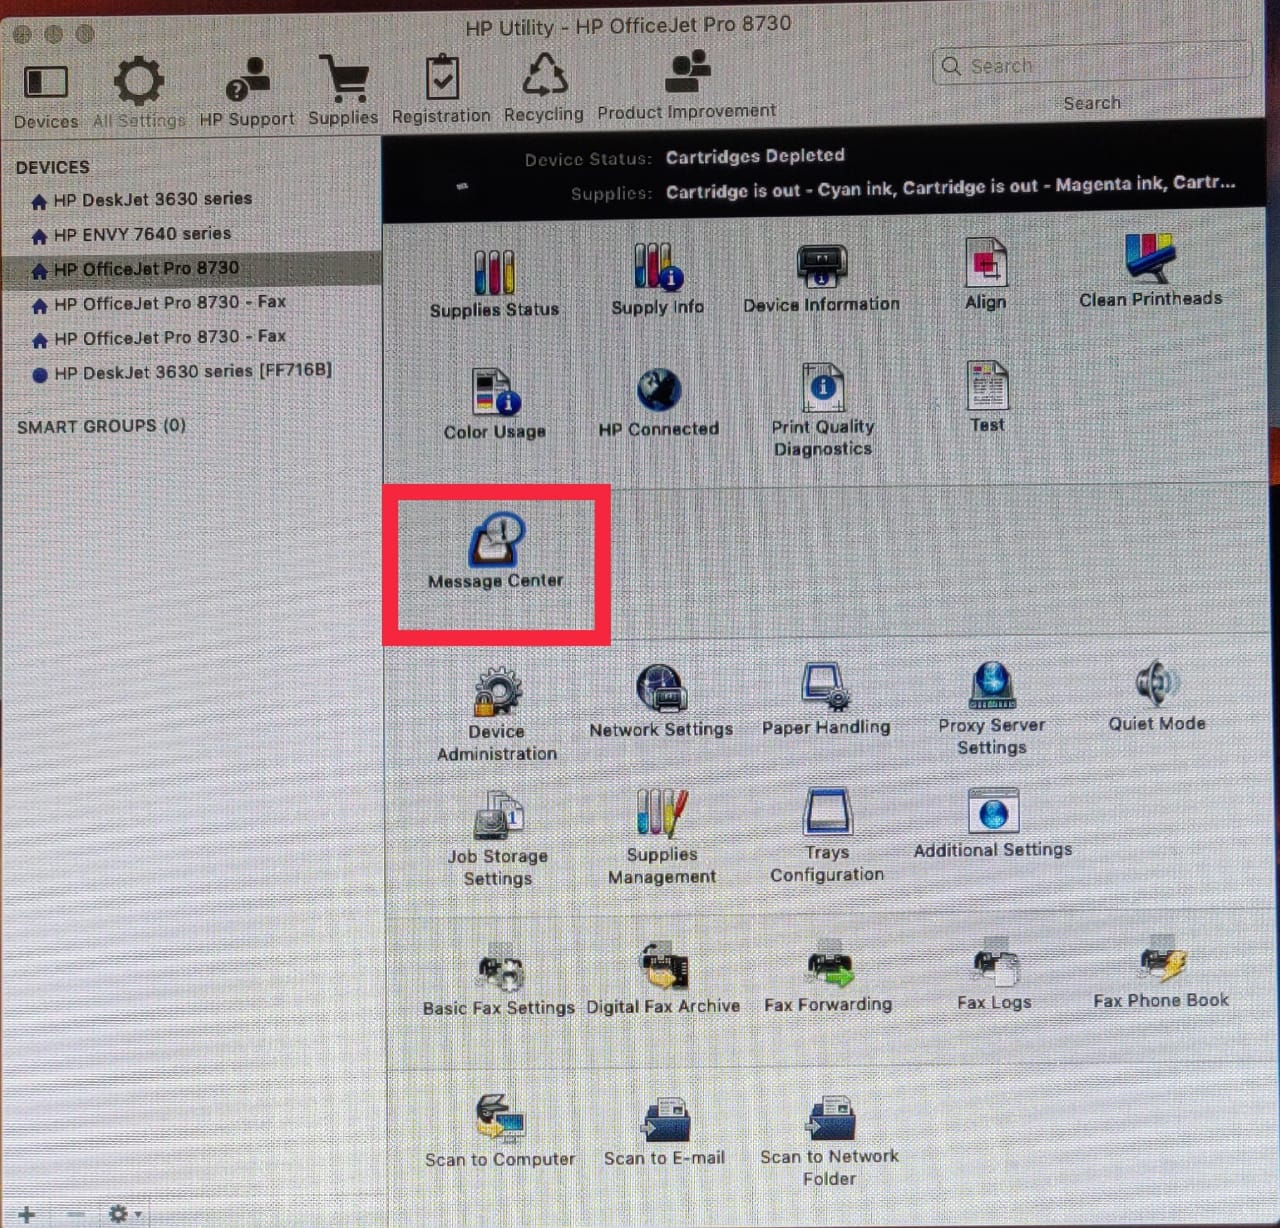Open Registration from toolbar
This screenshot has height=1228, width=1280.
[x=441, y=91]
